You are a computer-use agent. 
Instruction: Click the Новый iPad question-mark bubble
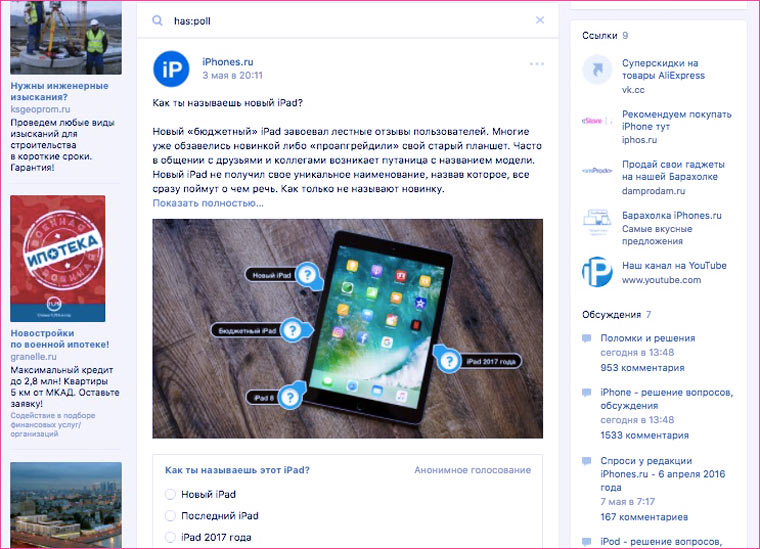coord(307,275)
